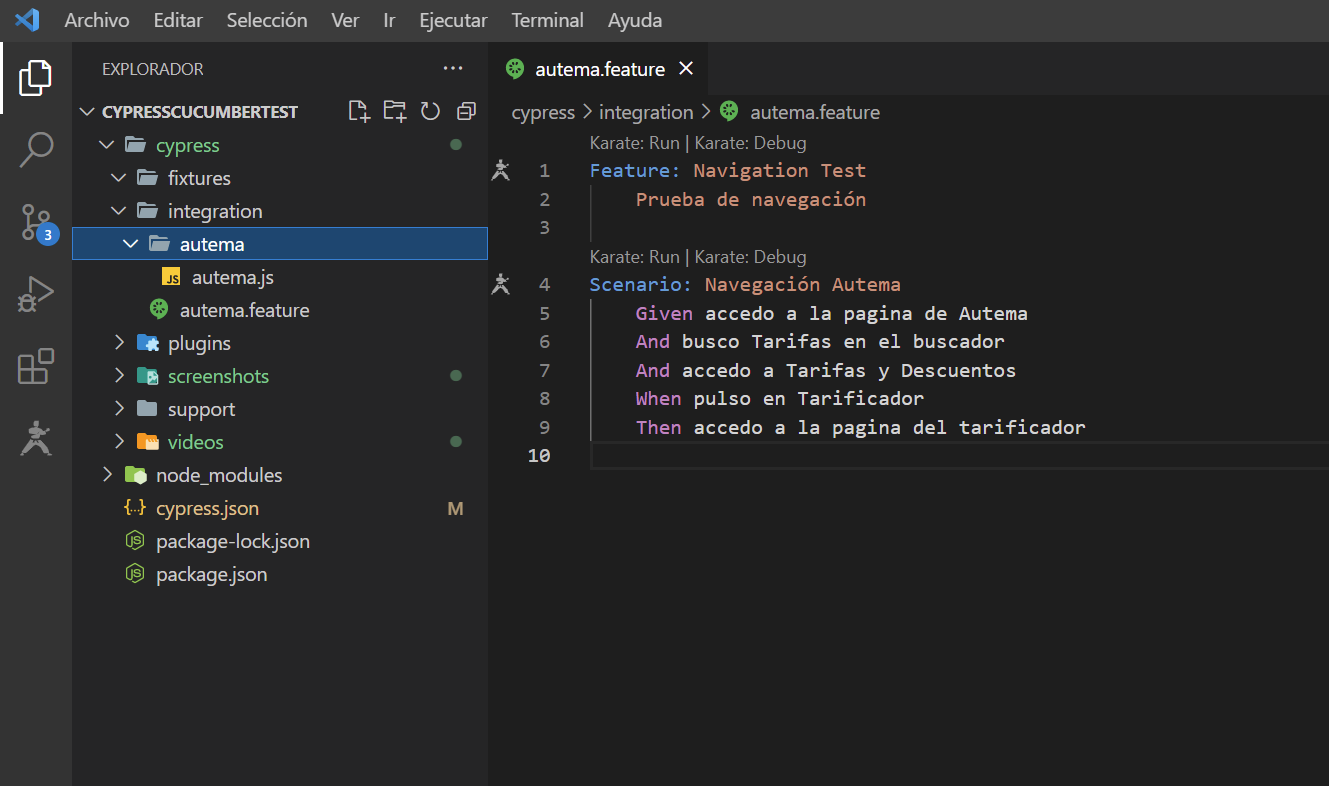1329x786 pixels.
Task: Click autema.feature in the breadcrumb path
Action: (x=815, y=112)
